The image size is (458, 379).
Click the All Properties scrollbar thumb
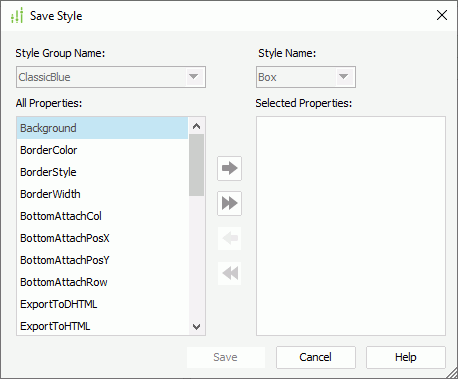pos(197,165)
